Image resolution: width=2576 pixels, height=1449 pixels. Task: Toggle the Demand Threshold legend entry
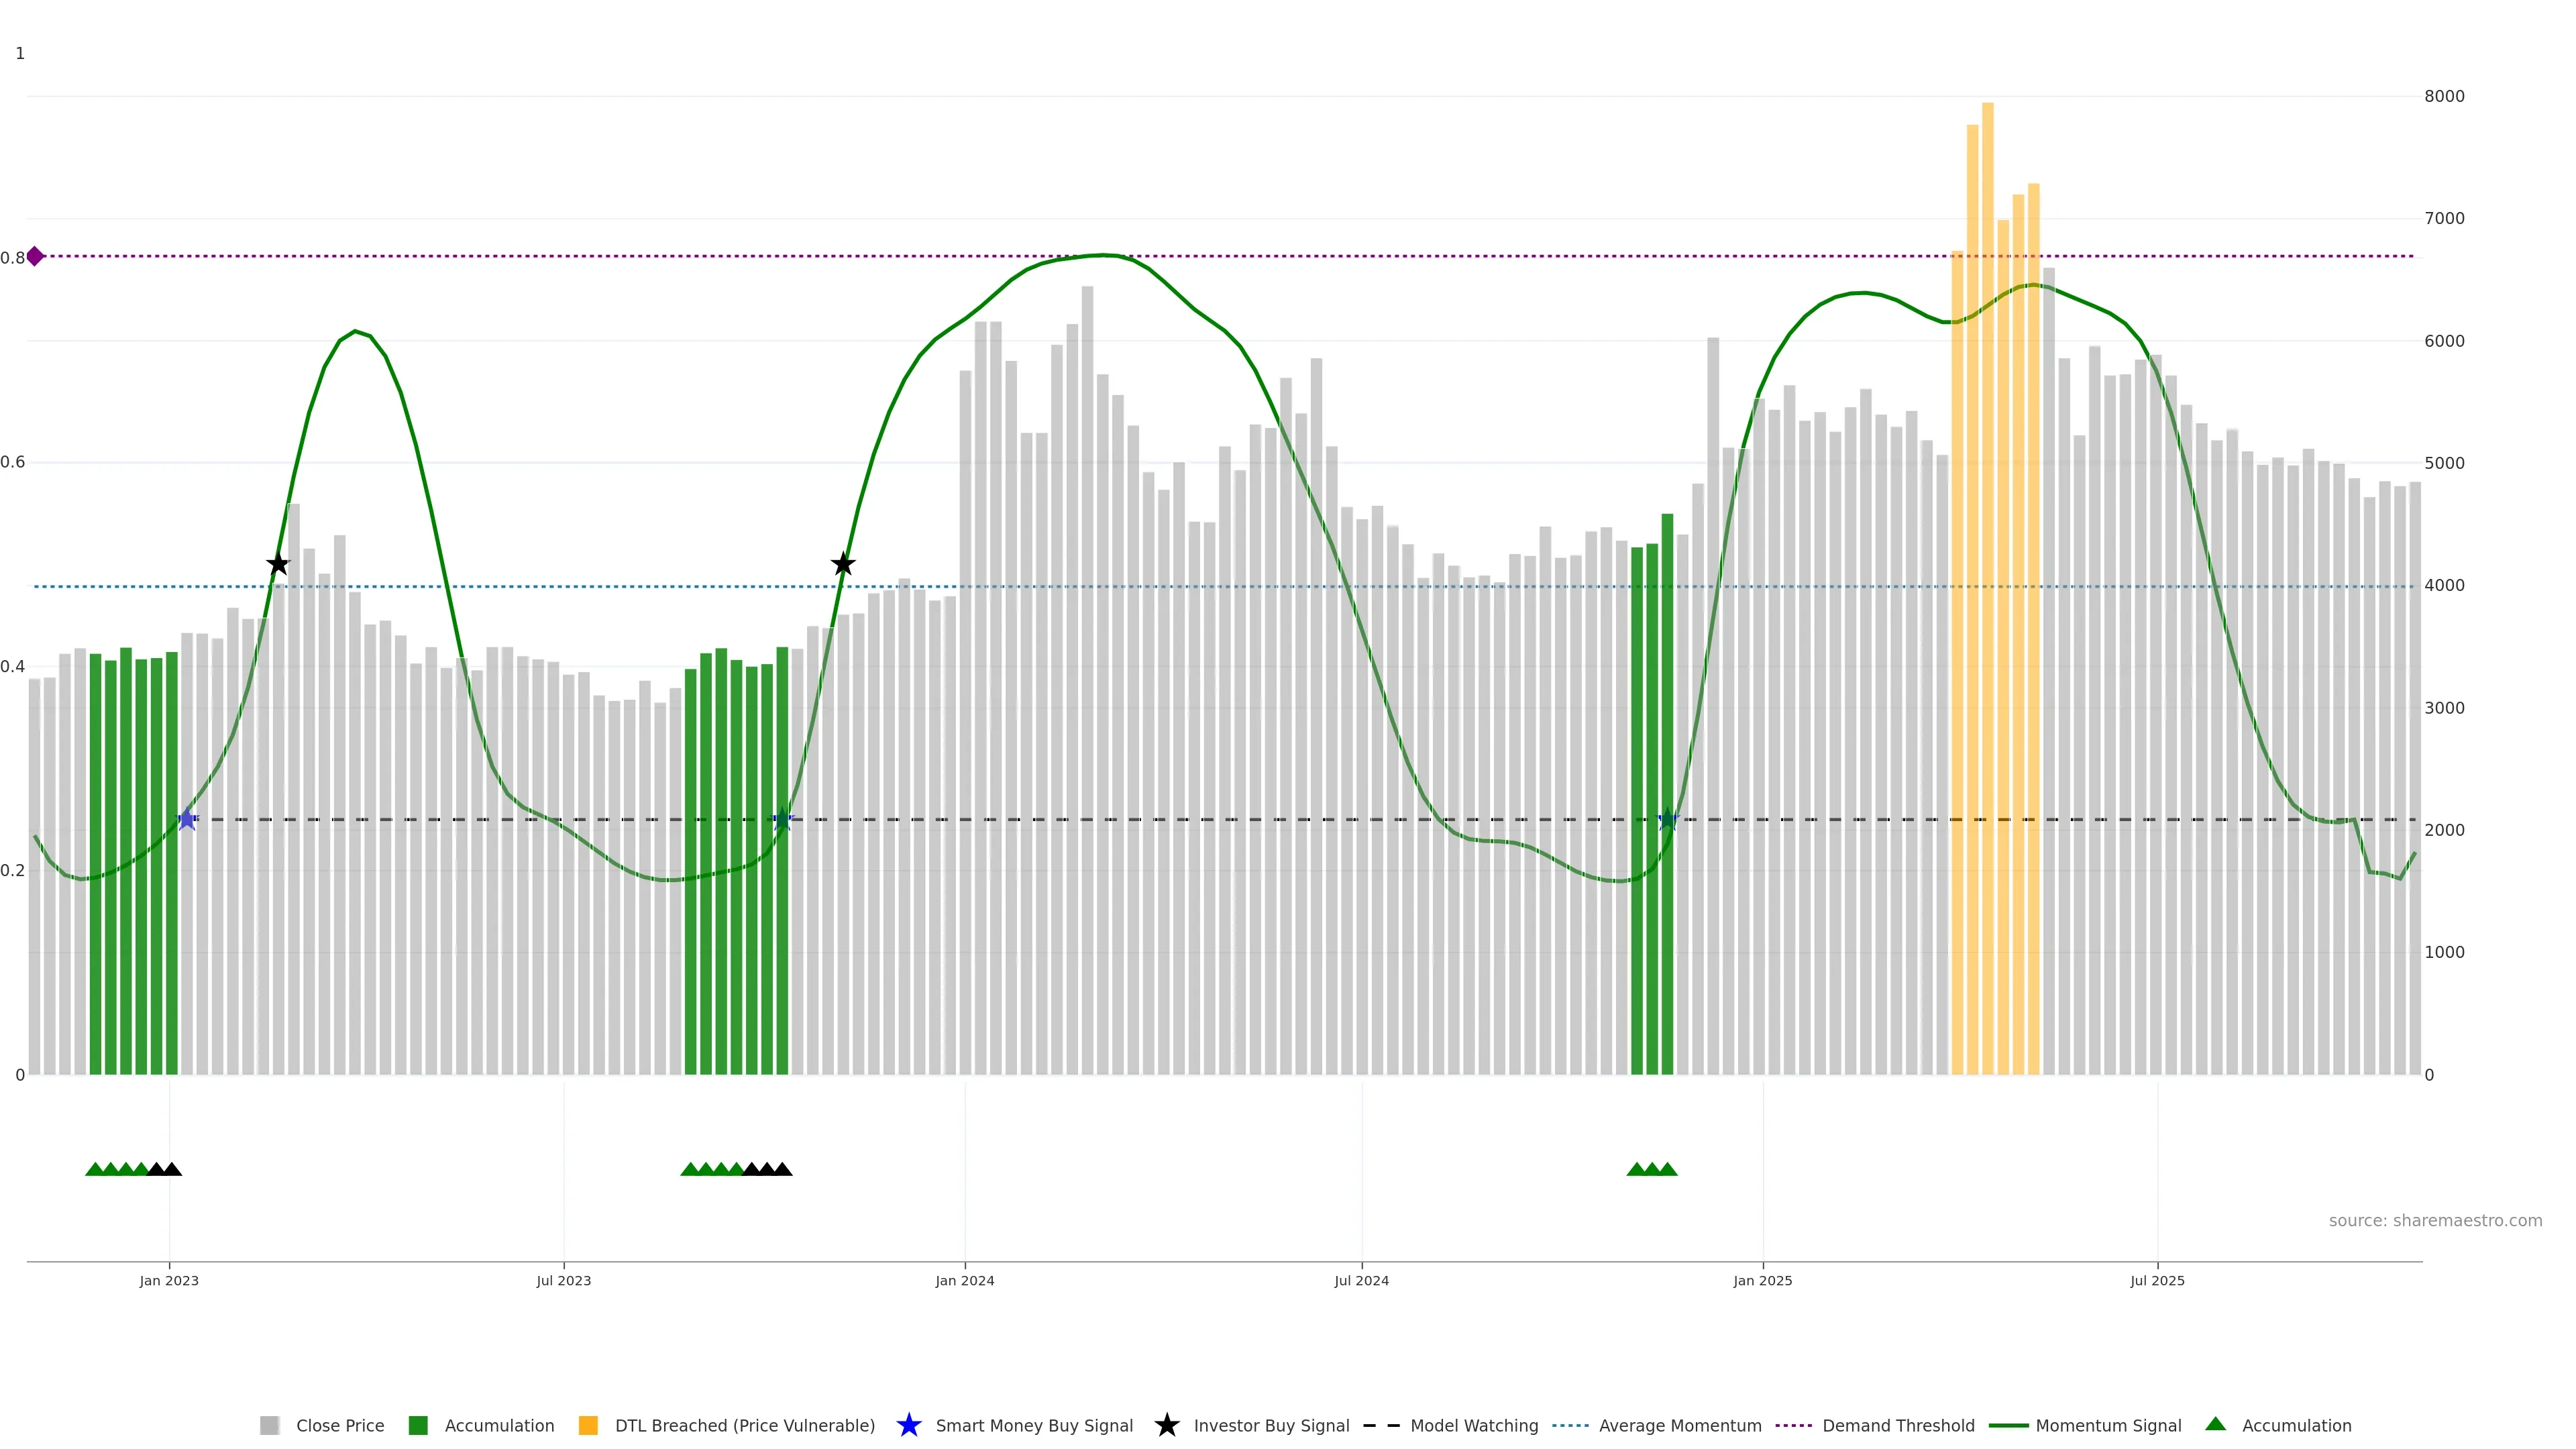coord(1898,1426)
